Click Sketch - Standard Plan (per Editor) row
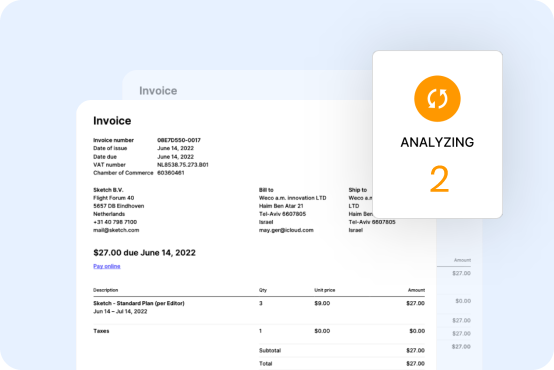The height and width of the screenshot is (370, 554). [139, 303]
